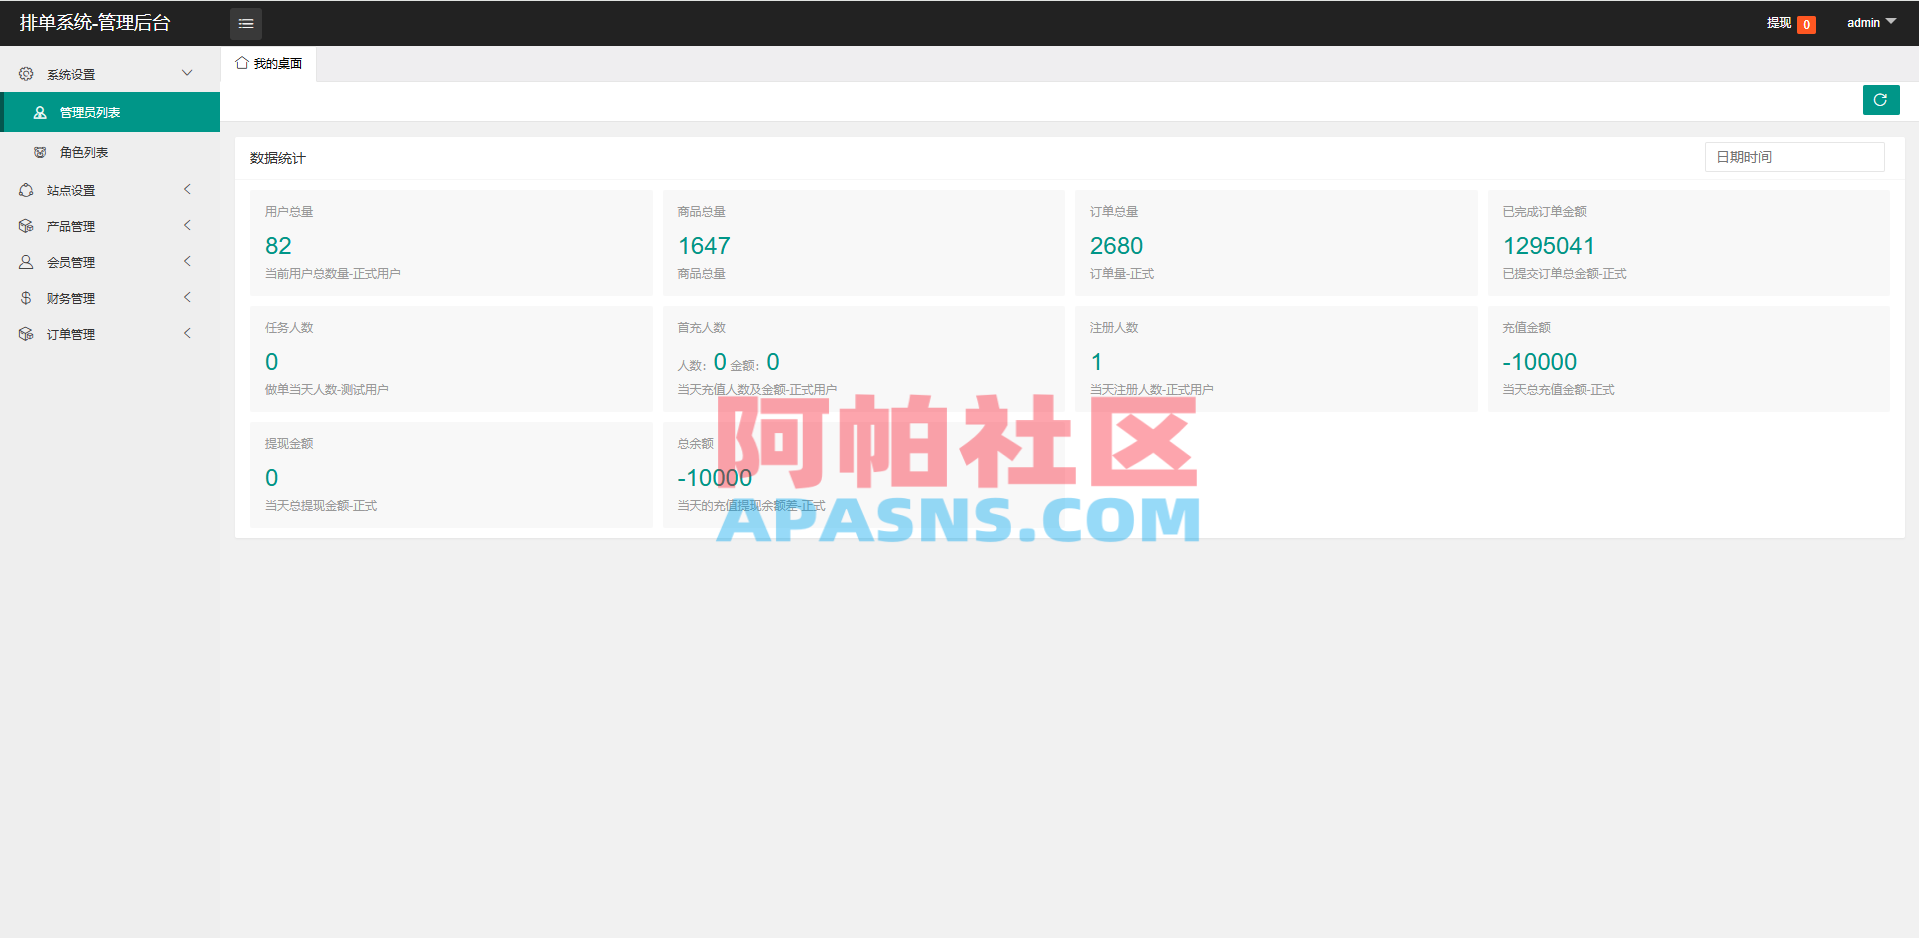Image resolution: width=1919 pixels, height=938 pixels.
Task: Open the 财务管理 finance menu
Action: pyautogui.click(x=70, y=297)
